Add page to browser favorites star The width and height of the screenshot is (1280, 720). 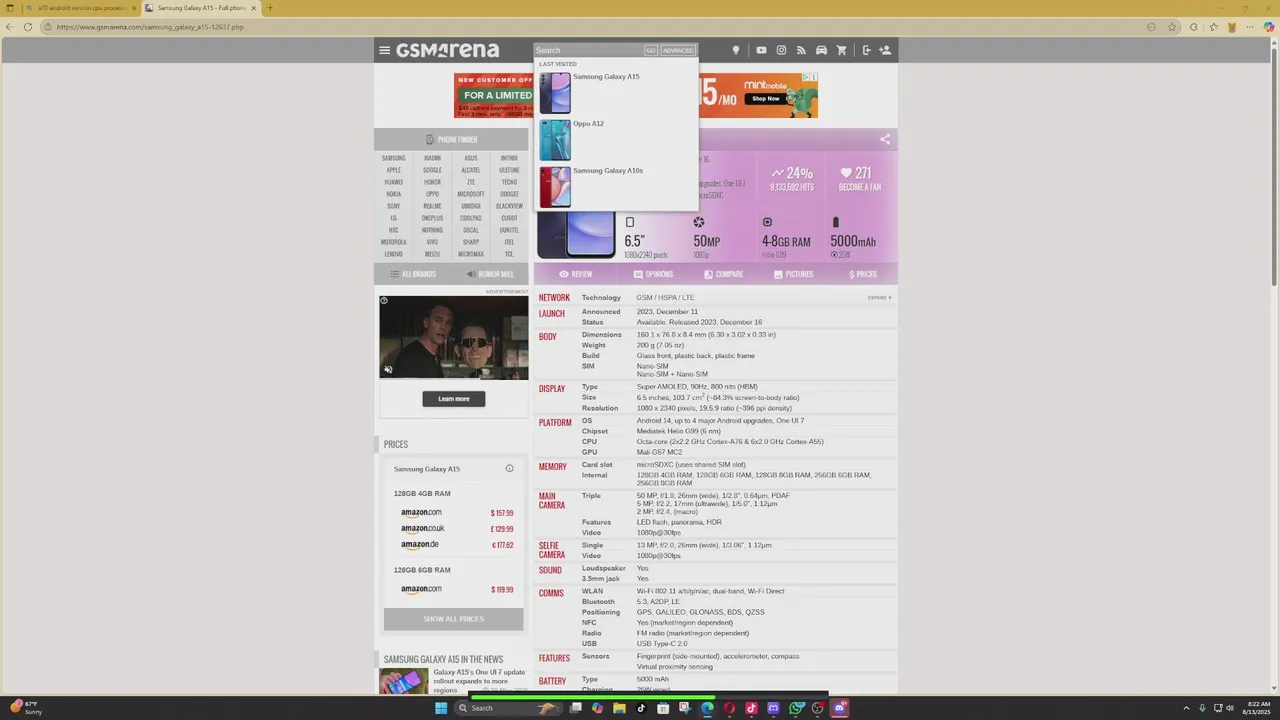(x=1173, y=27)
